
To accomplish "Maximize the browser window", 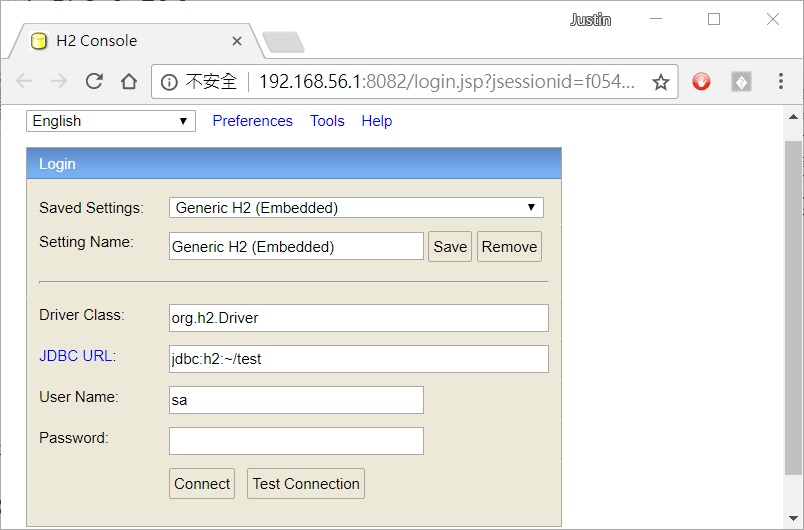I will [x=714, y=19].
